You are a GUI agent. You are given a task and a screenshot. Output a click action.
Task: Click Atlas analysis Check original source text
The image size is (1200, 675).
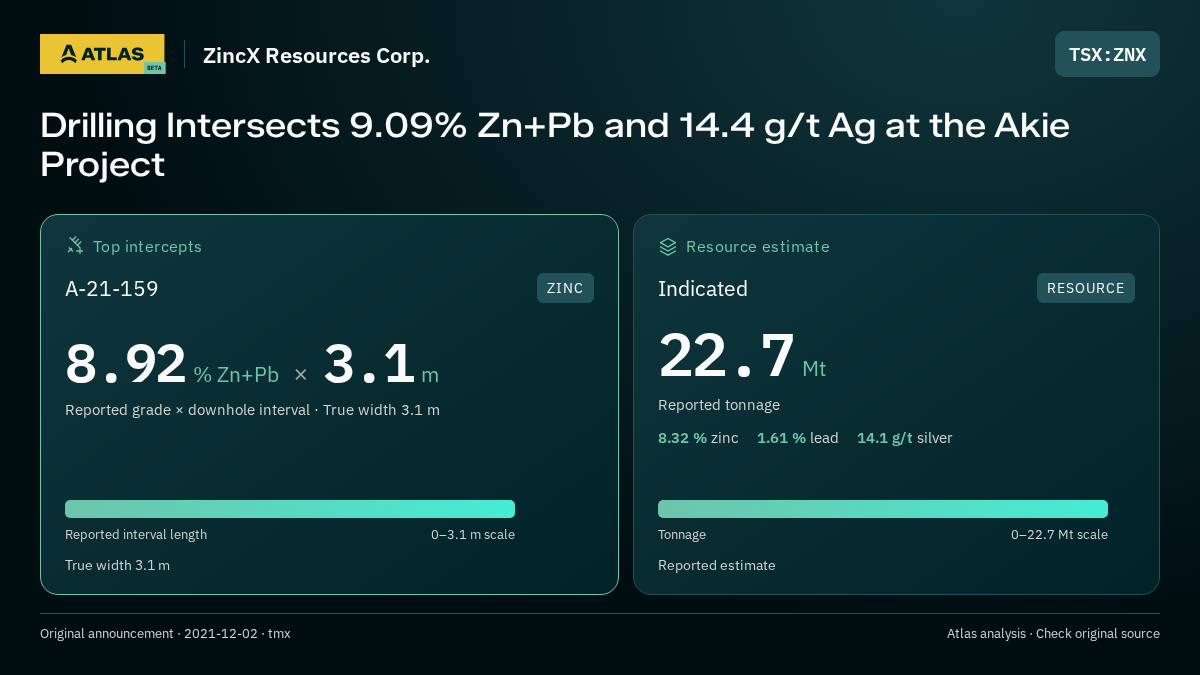1053,634
